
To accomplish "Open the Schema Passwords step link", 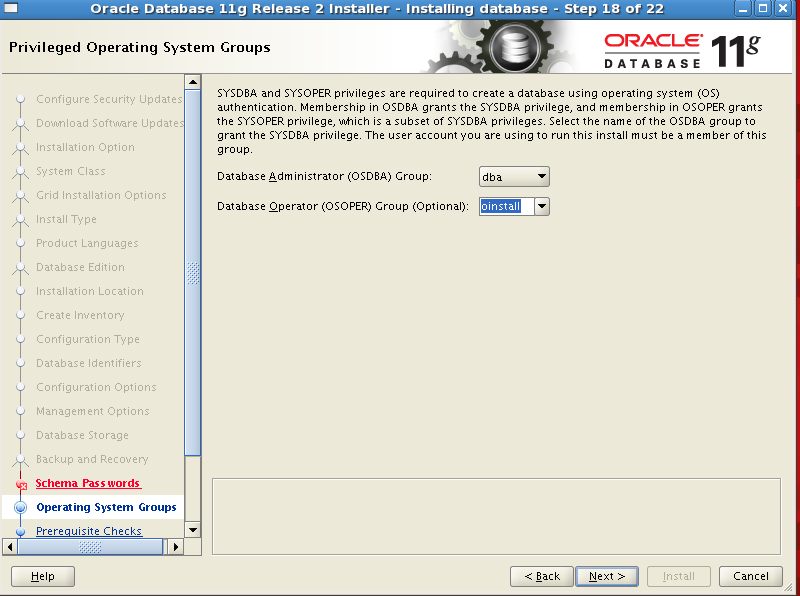I will [88, 483].
